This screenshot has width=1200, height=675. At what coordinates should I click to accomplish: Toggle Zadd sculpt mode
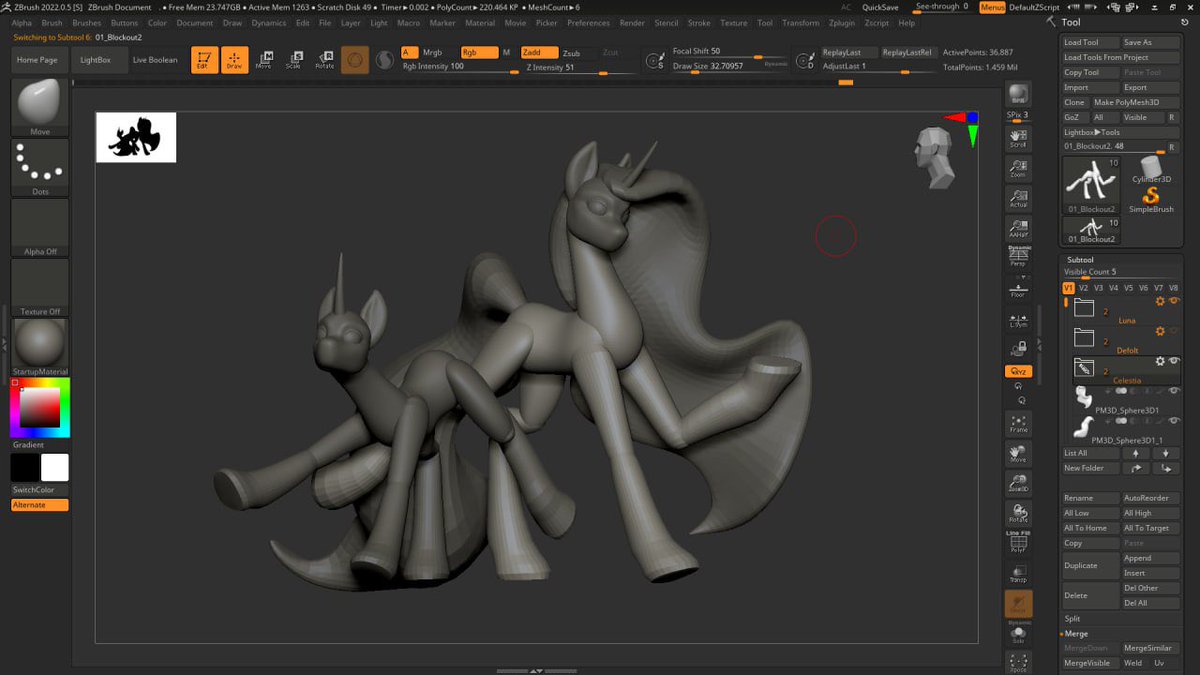coord(539,52)
